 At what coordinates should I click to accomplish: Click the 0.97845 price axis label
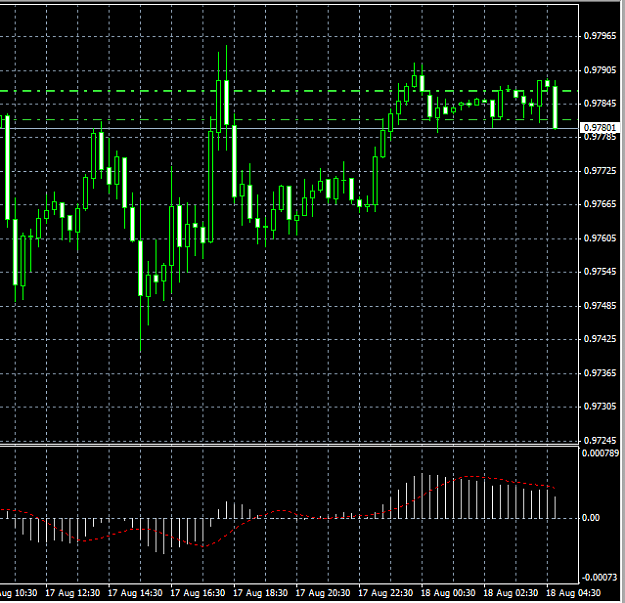pyautogui.click(x=599, y=104)
